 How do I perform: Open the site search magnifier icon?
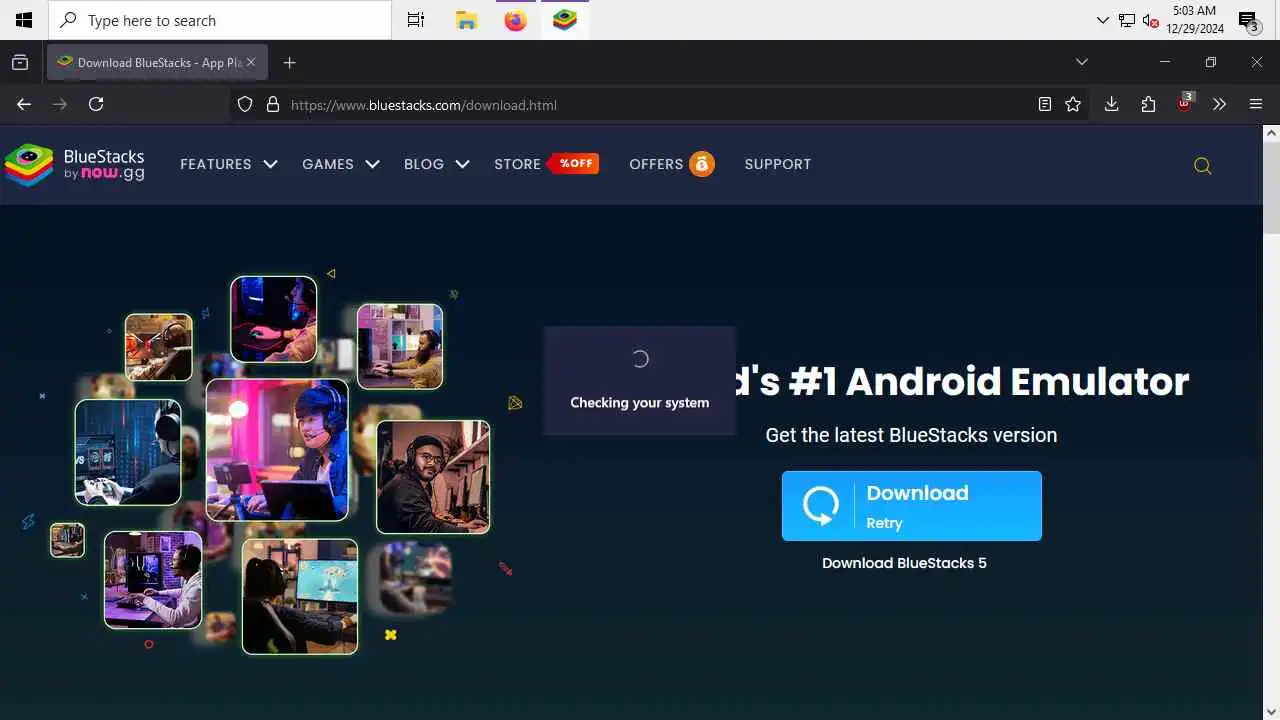[x=1203, y=166]
